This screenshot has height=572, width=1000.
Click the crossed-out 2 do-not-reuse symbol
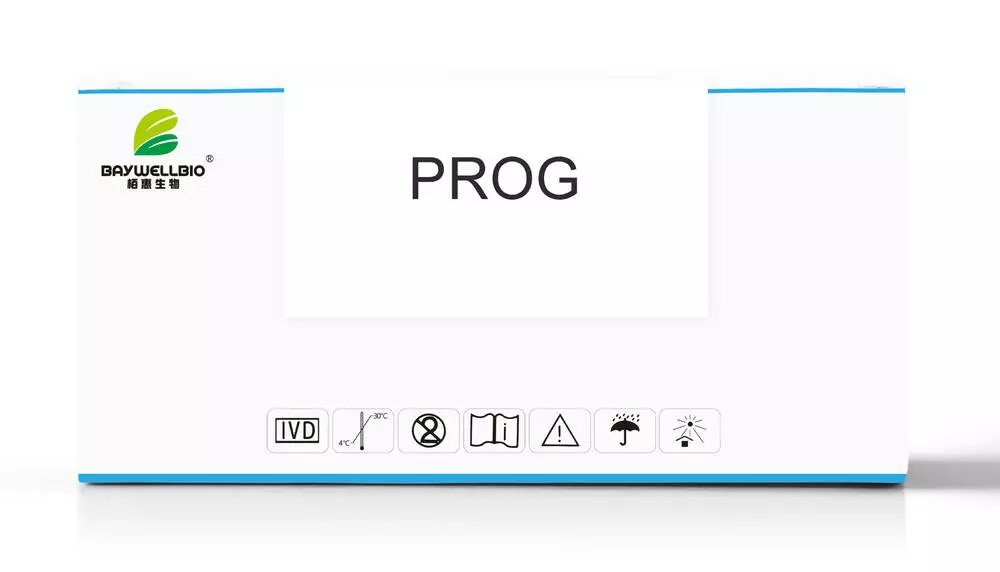tap(429, 430)
